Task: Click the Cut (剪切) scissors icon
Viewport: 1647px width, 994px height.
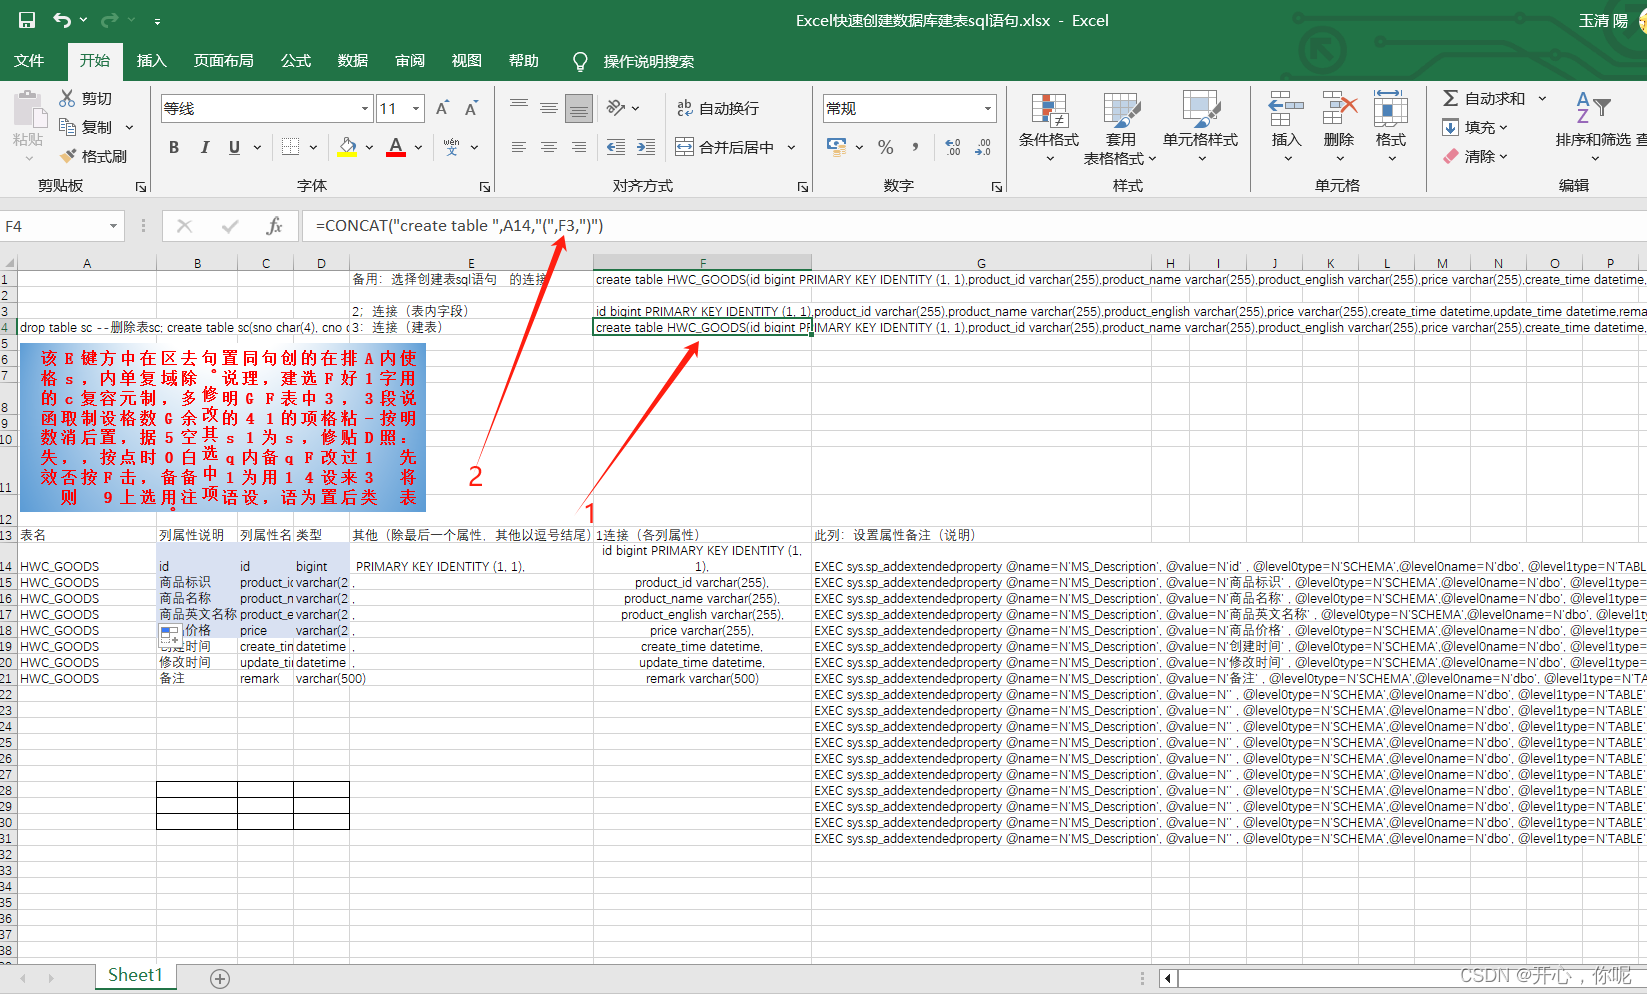Action: 67,98
